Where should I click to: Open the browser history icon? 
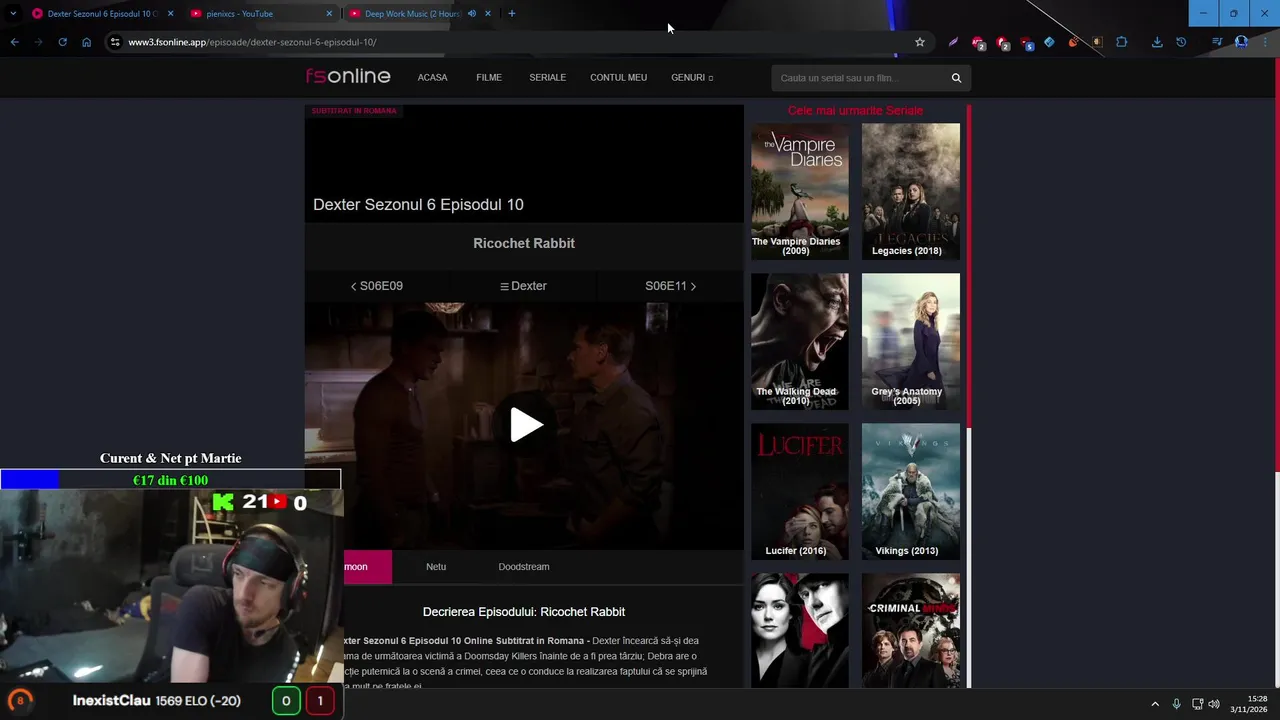(x=1181, y=42)
